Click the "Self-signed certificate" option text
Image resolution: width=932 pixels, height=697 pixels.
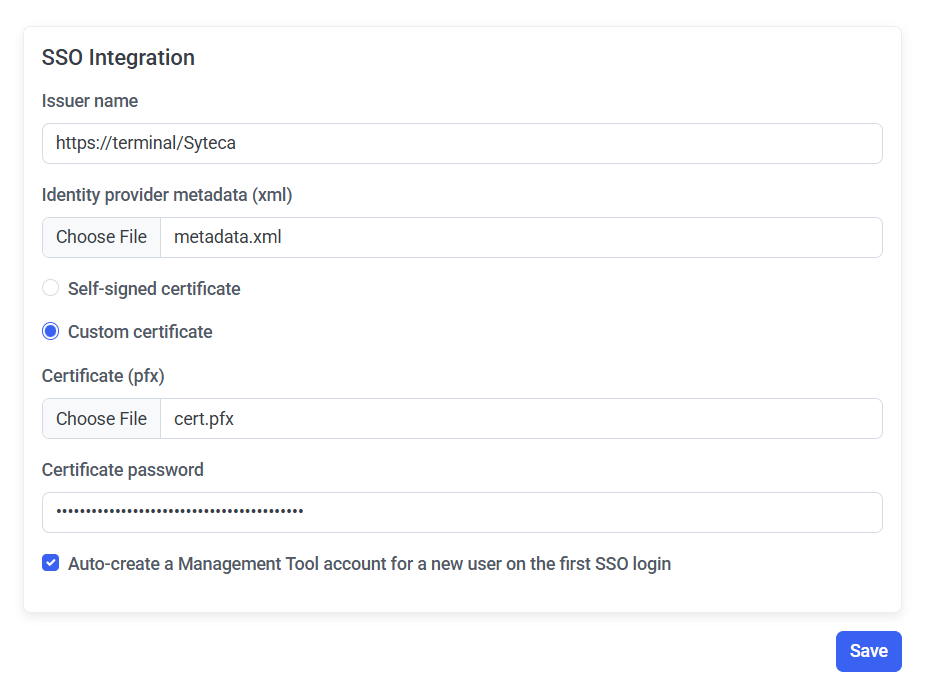[x=154, y=288]
